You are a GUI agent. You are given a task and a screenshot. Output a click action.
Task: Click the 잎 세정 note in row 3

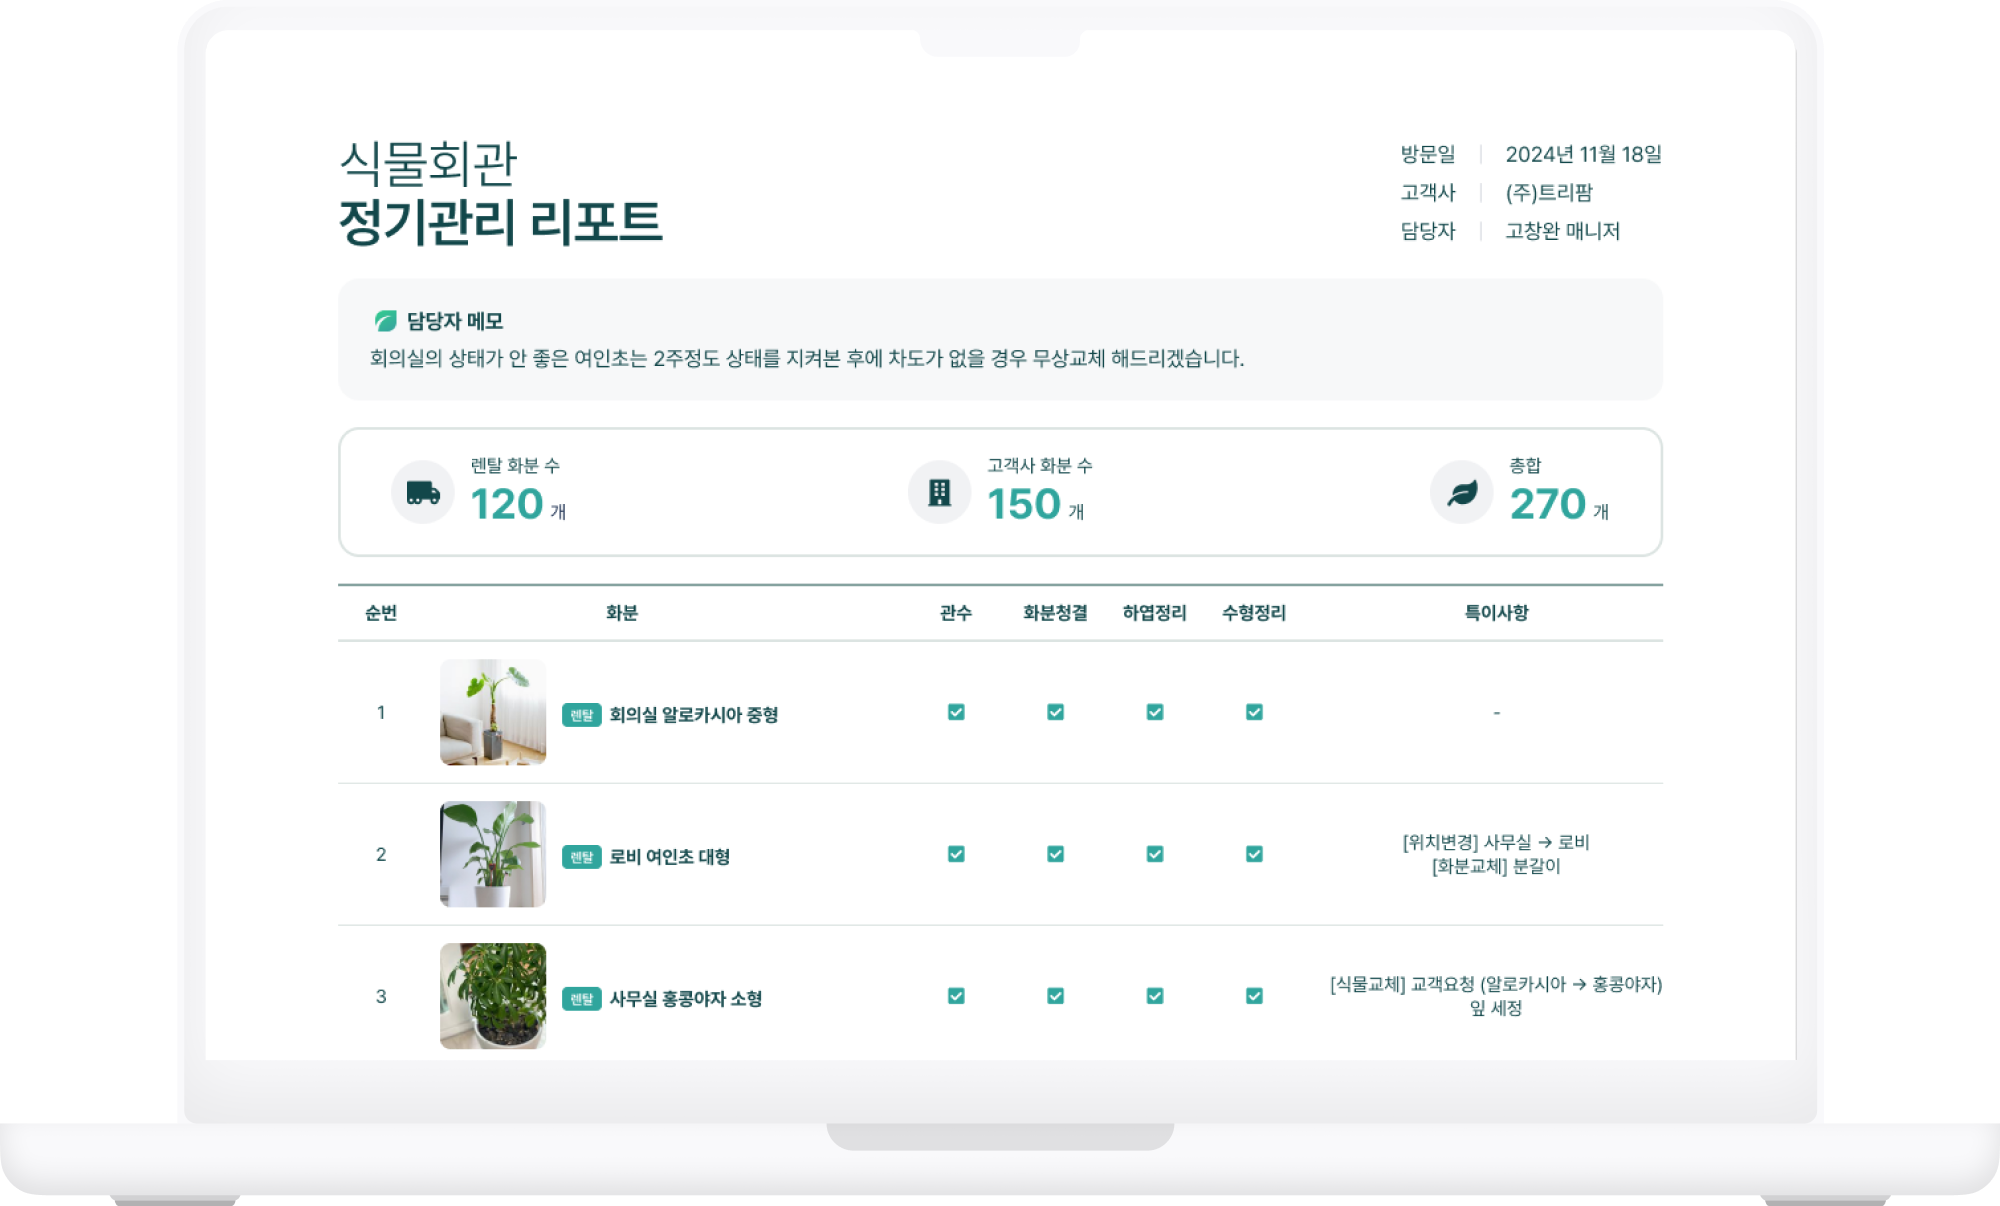click(1496, 1008)
